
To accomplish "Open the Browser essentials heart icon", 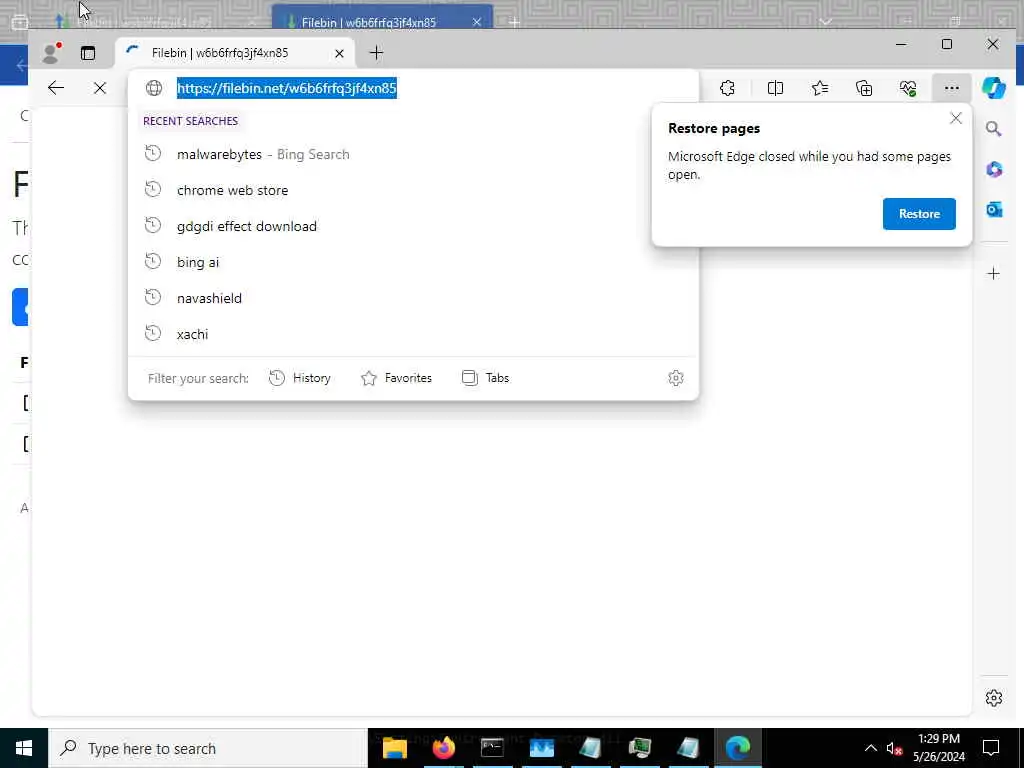I will pyautogui.click(x=908, y=88).
